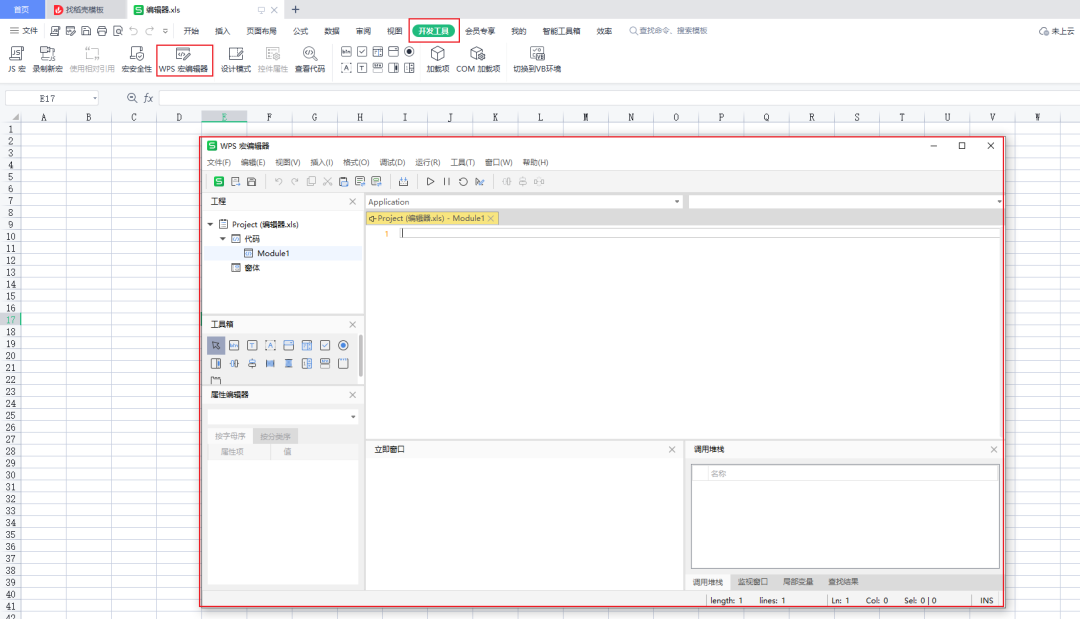The image size is (1080, 619).
Task: Open the Name Box dropdown showing E17
Action: pyautogui.click(x=94, y=98)
